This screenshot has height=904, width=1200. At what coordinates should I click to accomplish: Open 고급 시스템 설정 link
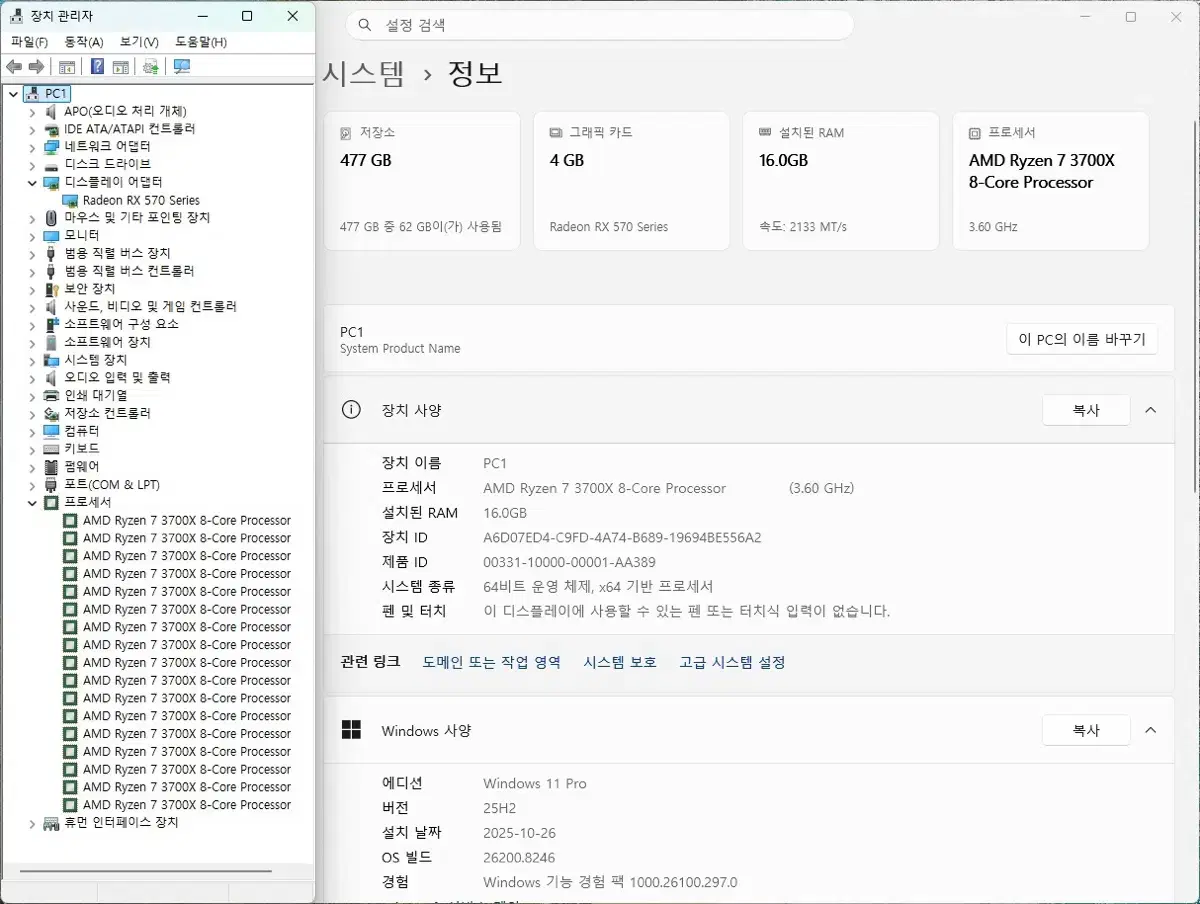[732, 662]
